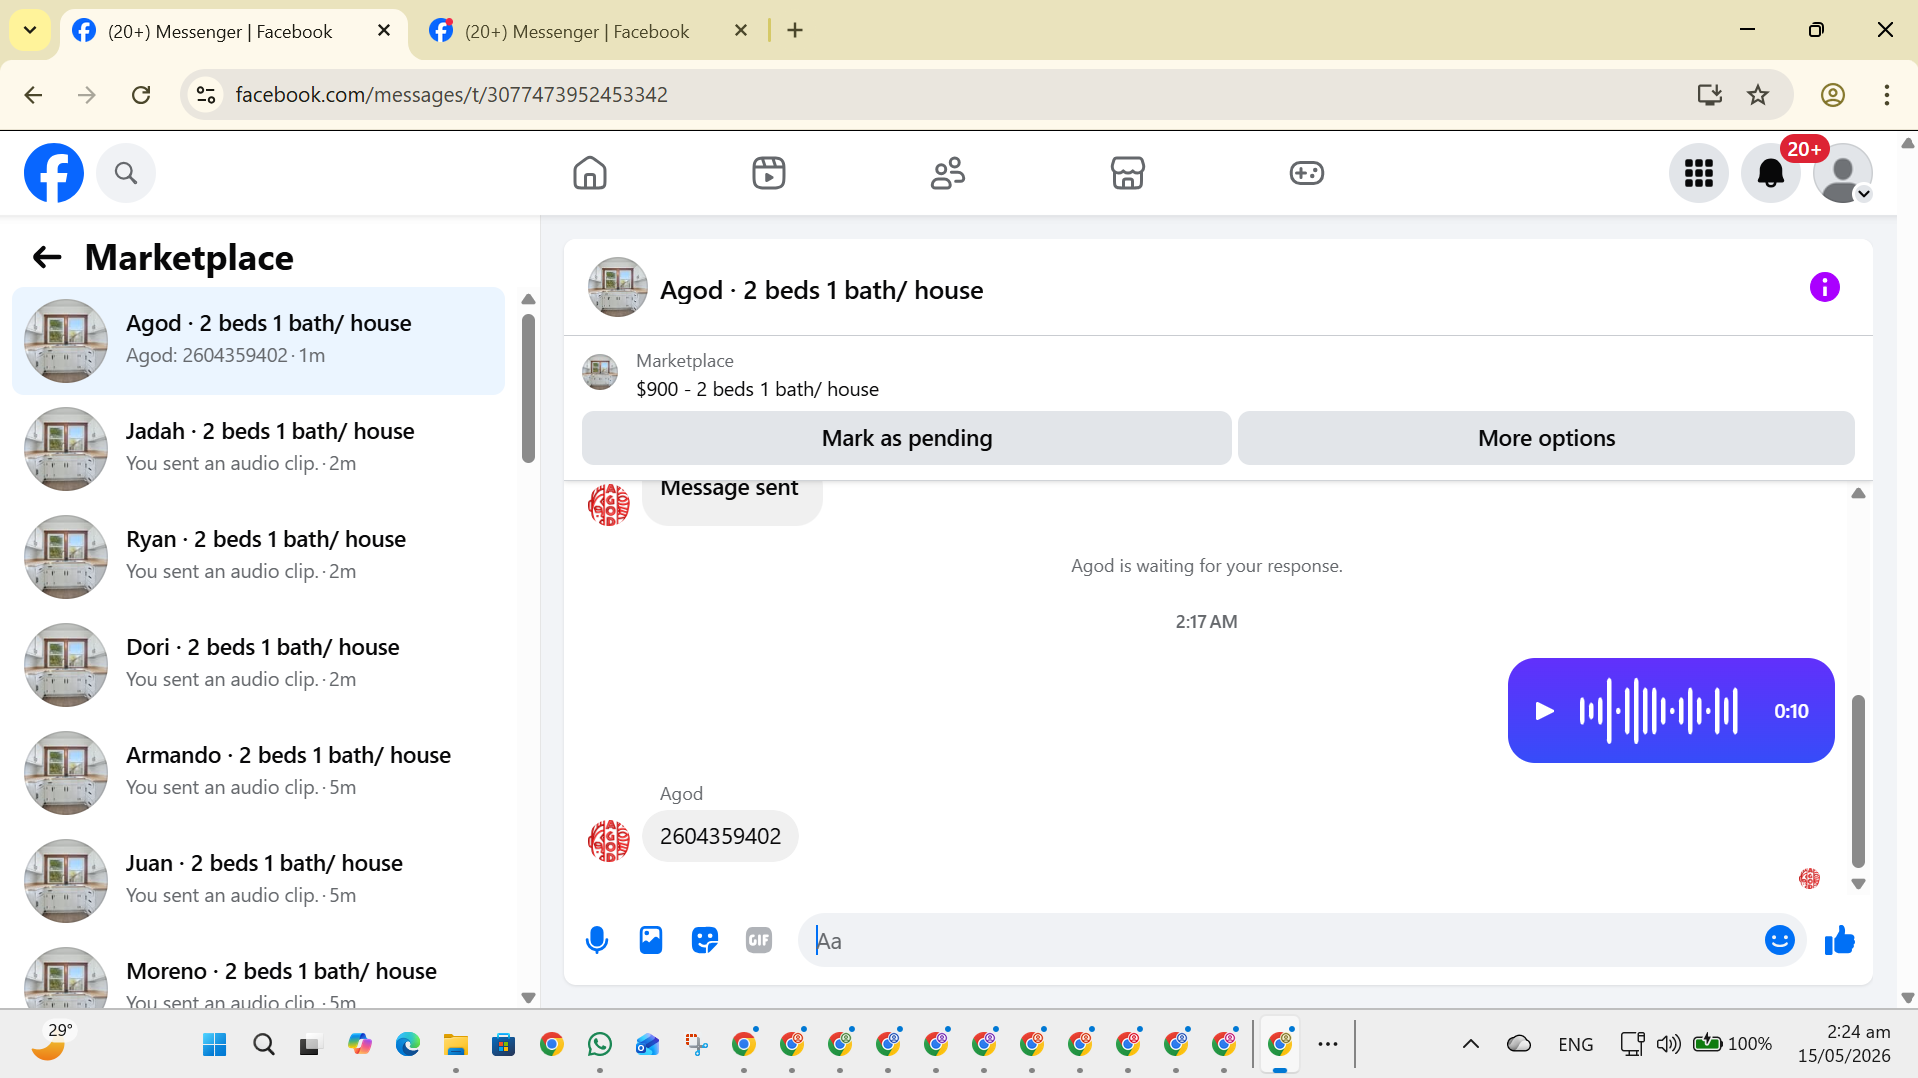Open the Facebook menu grid icon
1918x1078 pixels.
coord(1698,173)
